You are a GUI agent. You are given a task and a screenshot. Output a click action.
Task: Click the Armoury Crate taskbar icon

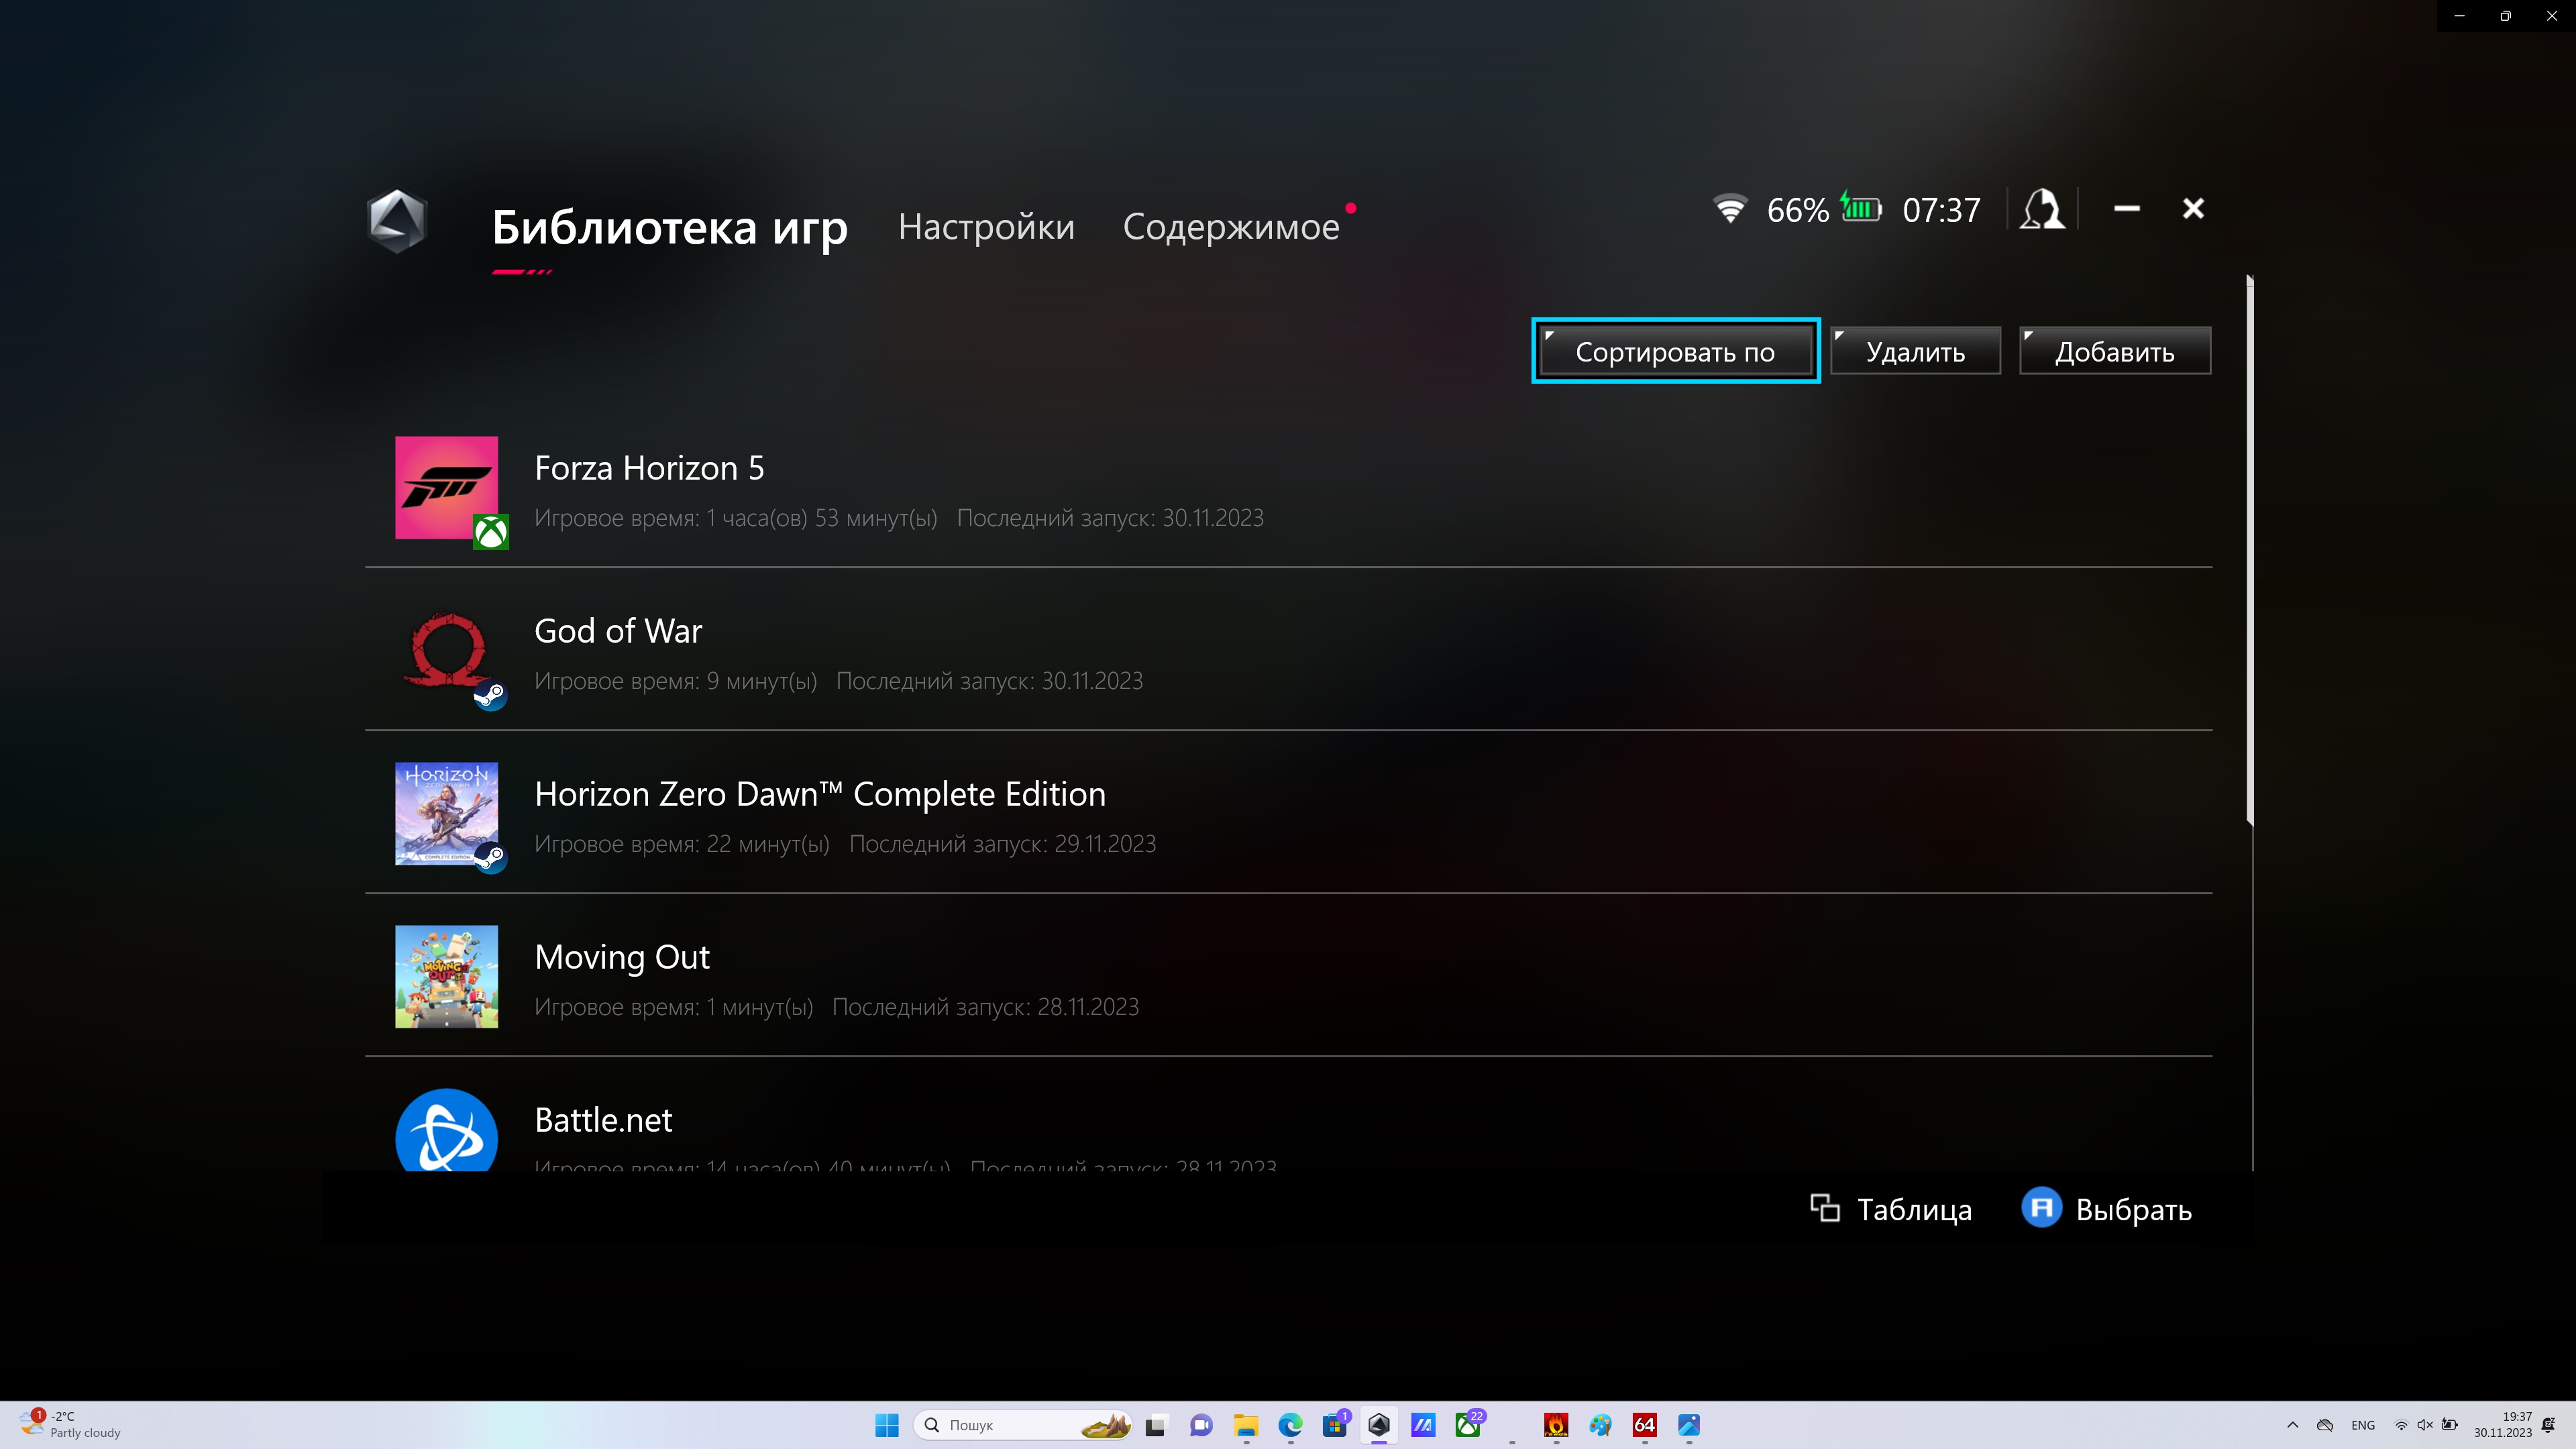1379,1425
